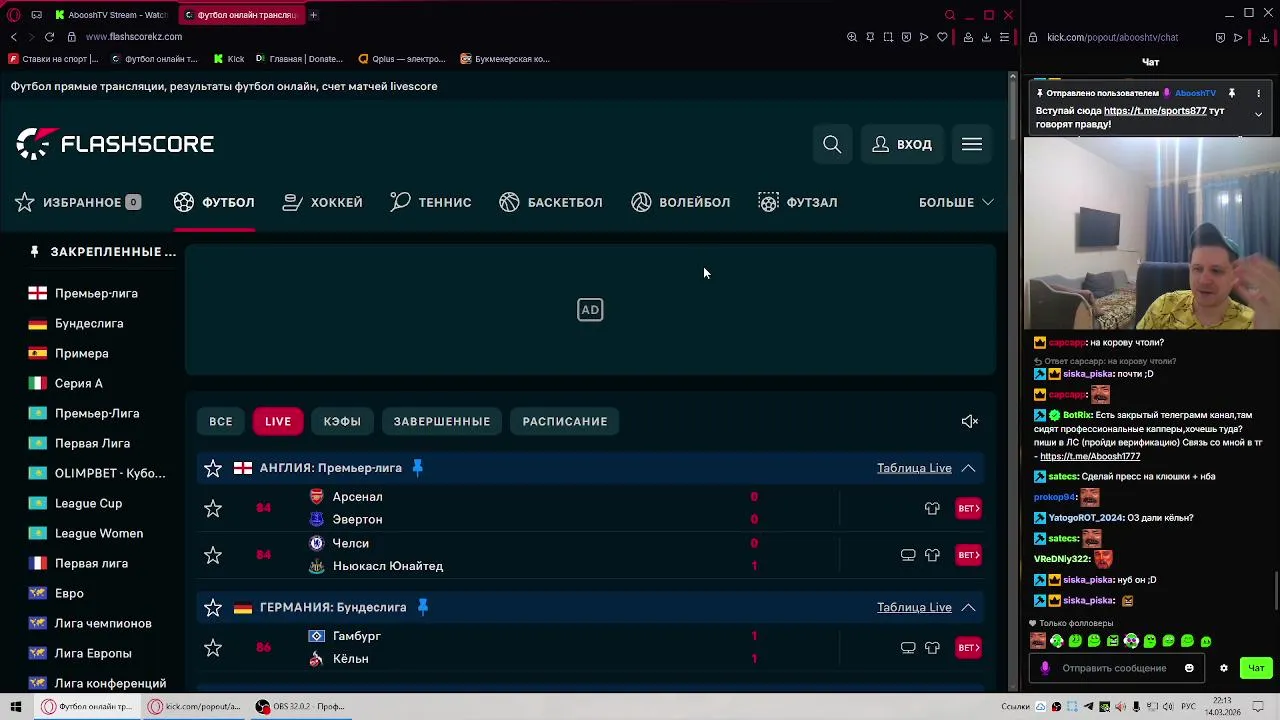Favorite the Челси – Ньюкасл match star
Image resolution: width=1280 pixels, height=720 pixels.
click(x=213, y=554)
